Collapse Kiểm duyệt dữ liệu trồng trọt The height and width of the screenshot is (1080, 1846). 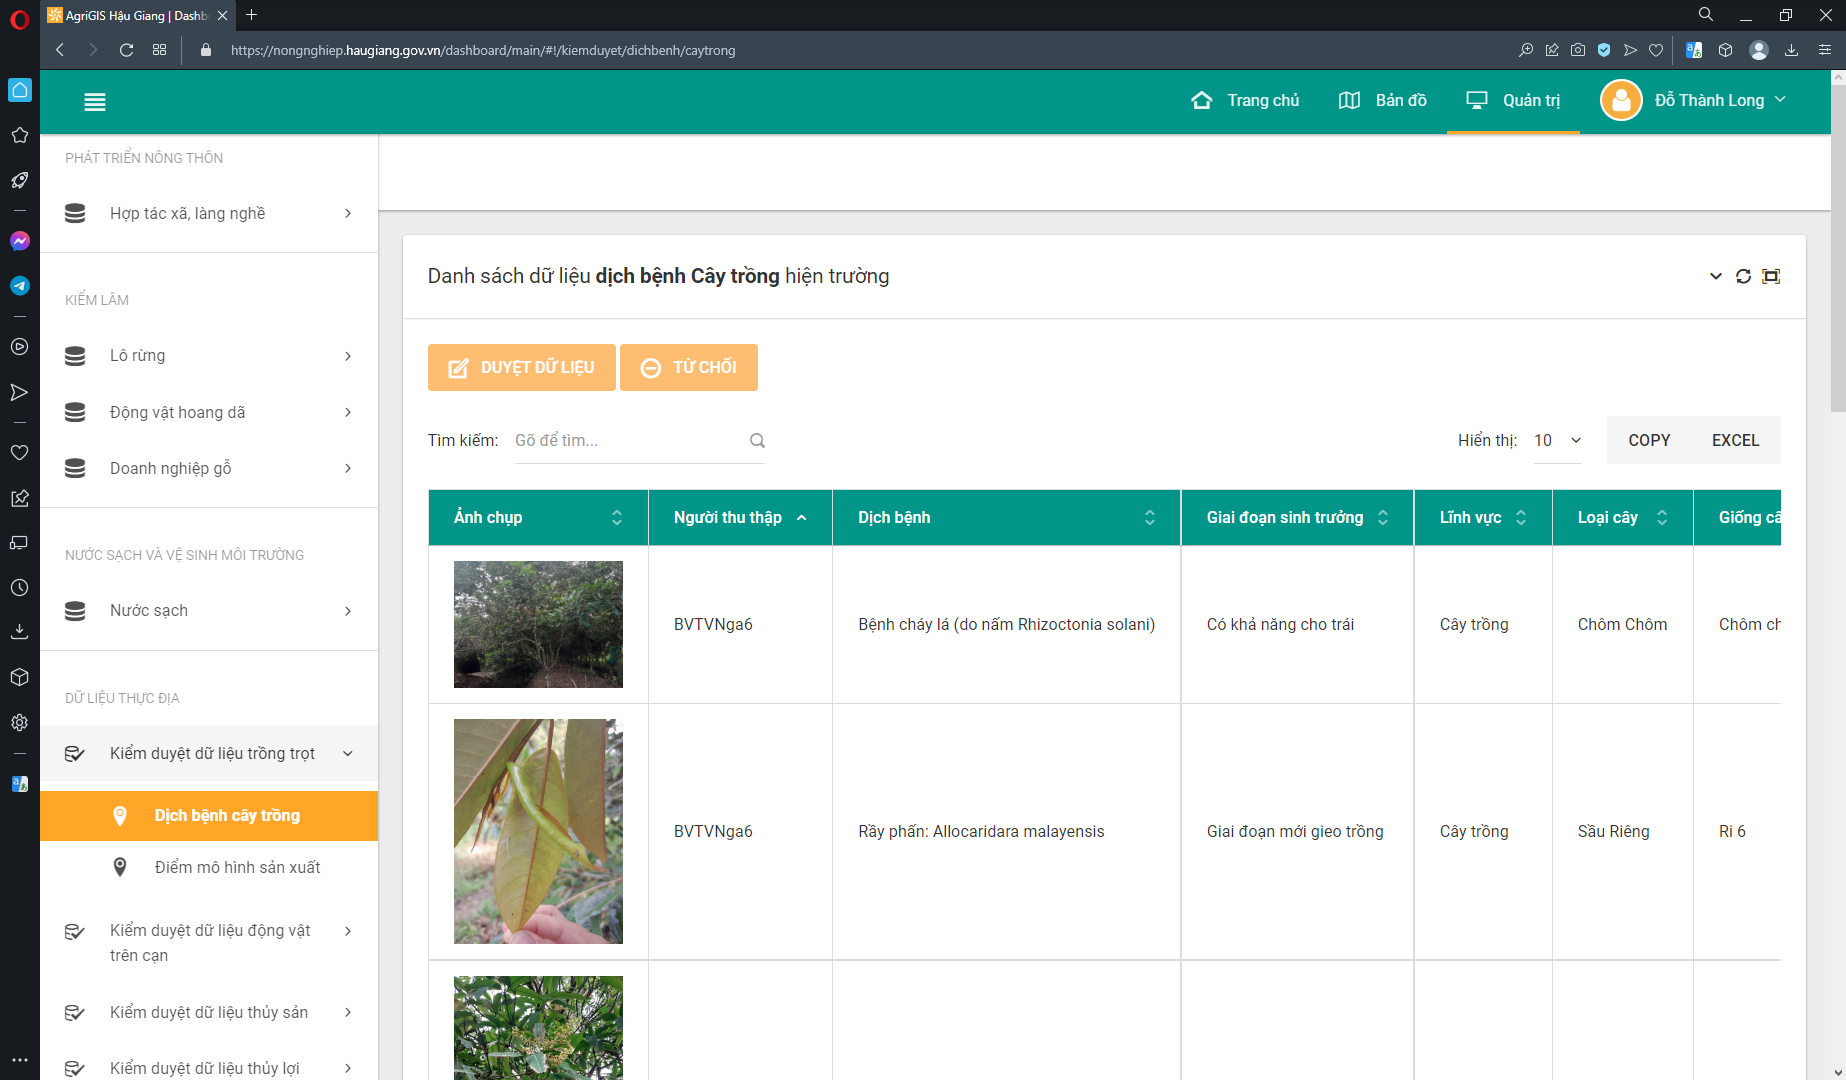coord(347,754)
